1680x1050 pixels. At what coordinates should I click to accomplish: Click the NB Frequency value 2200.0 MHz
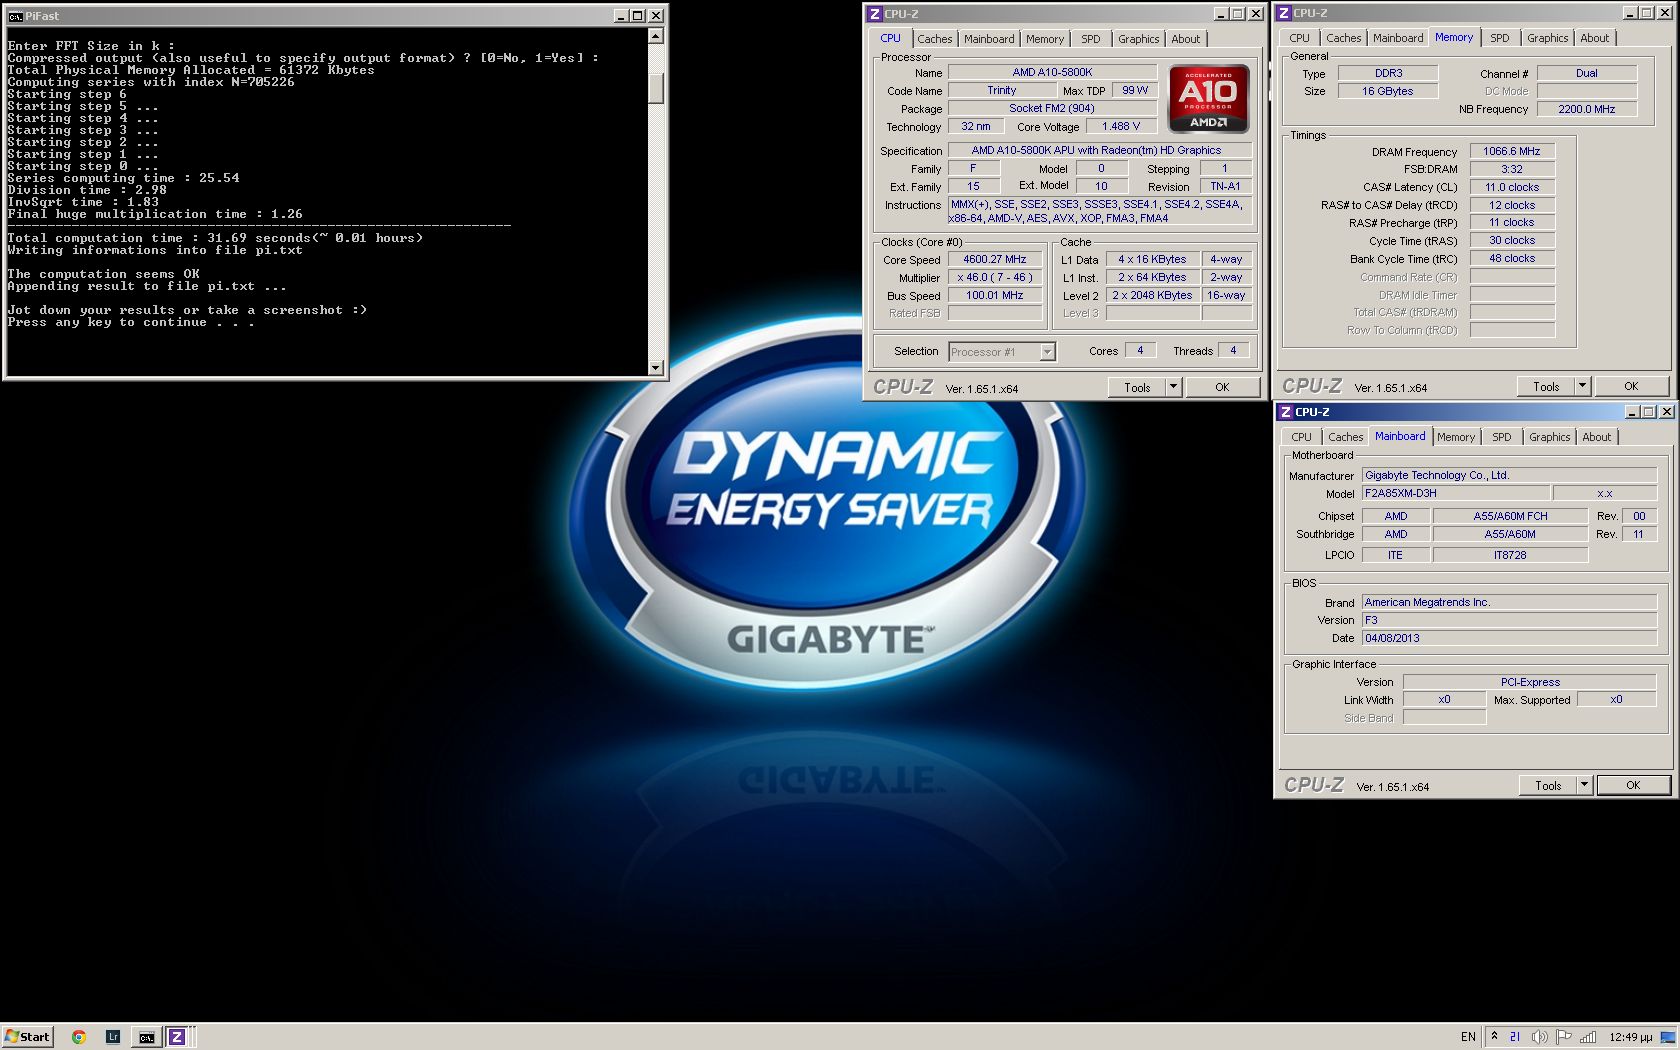click(x=1587, y=109)
